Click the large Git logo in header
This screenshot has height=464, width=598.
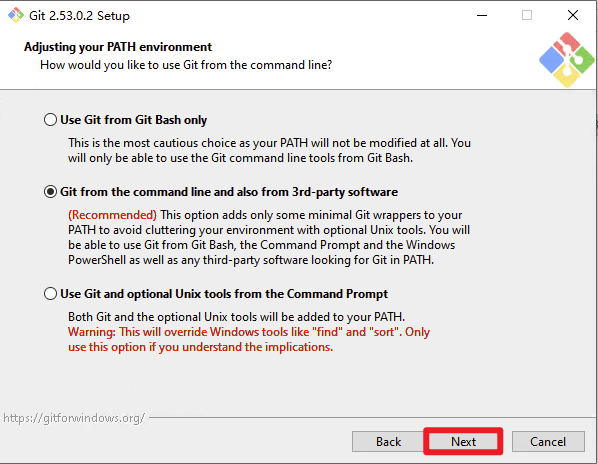coord(567,59)
